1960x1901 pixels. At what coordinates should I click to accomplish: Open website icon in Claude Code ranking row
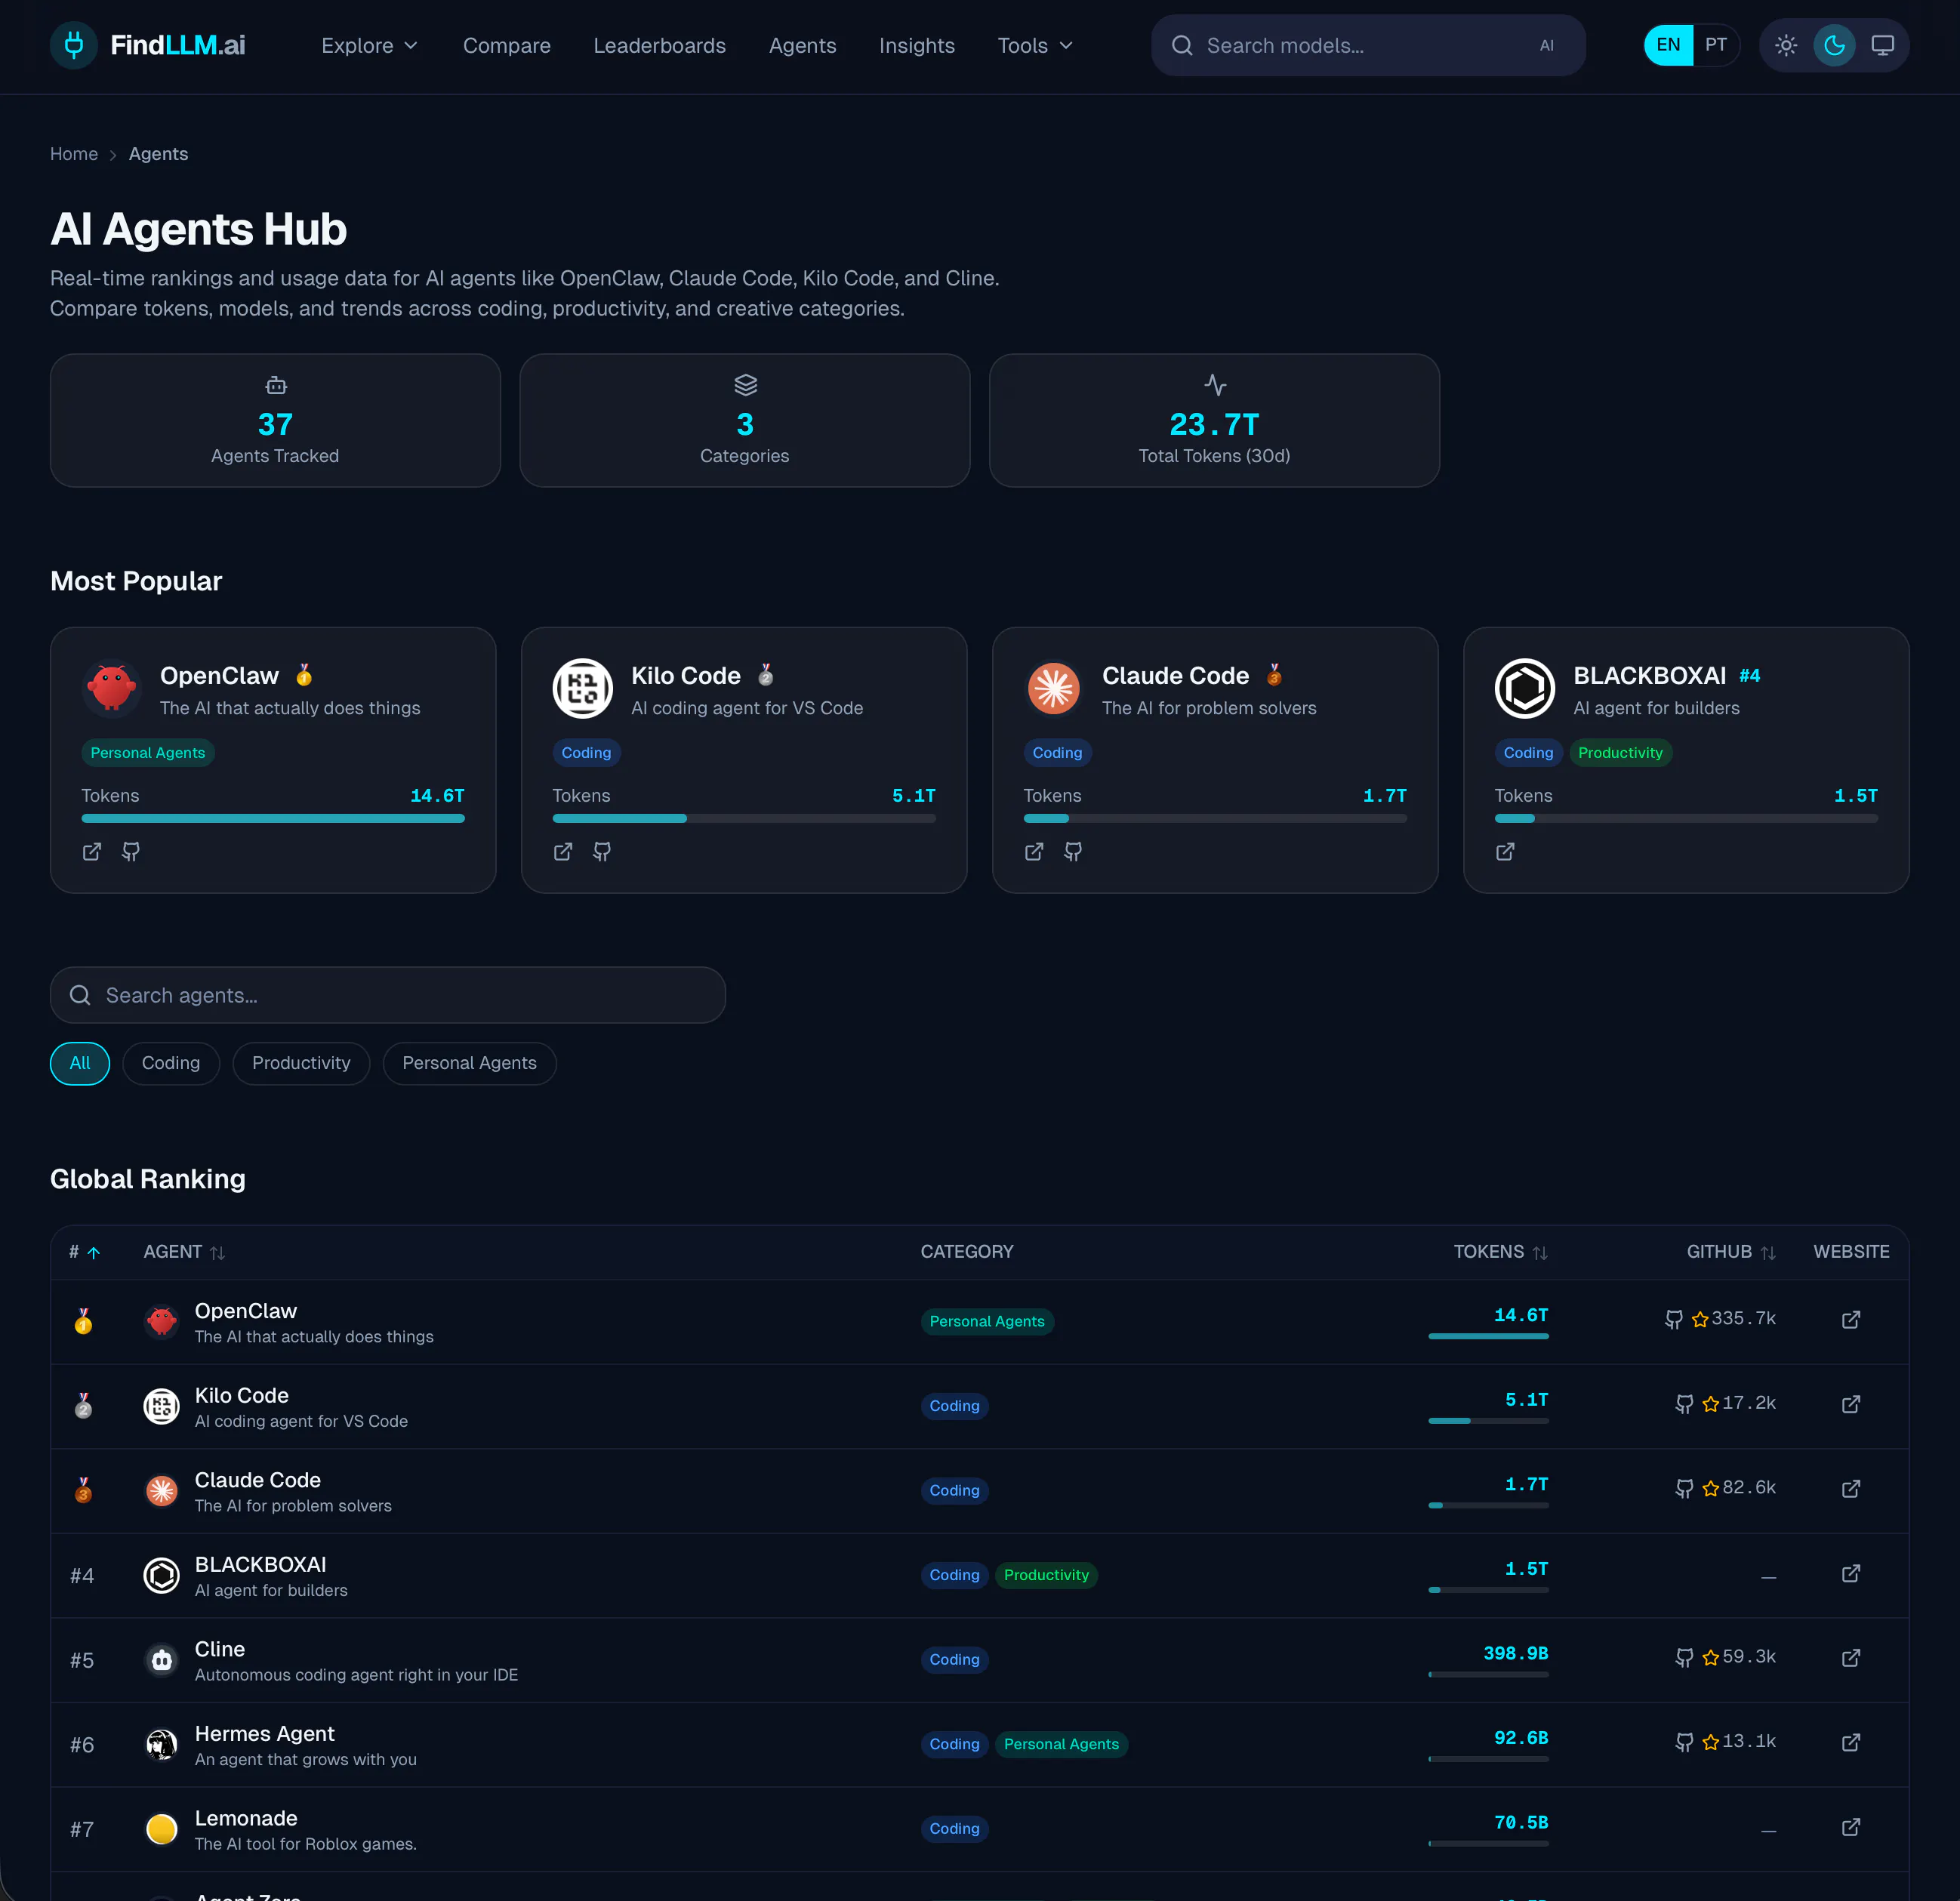coord(1851,1489)
